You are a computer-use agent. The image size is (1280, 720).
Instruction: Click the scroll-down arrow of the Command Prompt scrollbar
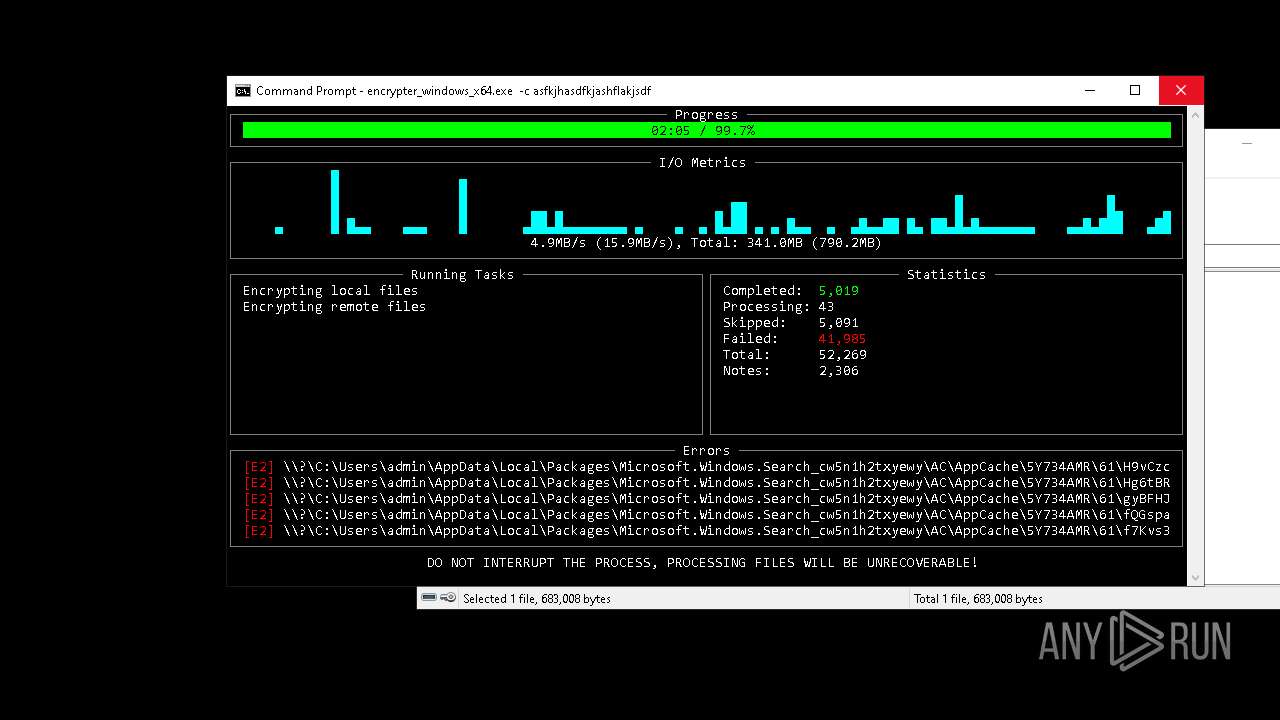point(1195,577)
